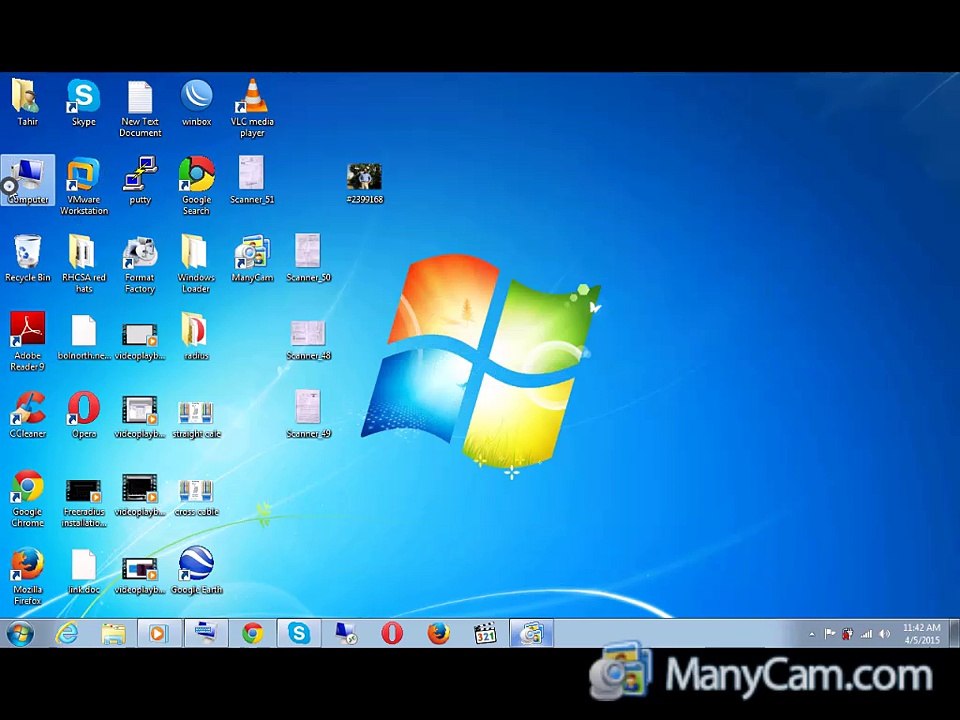The width and height of the screenshot is (960, 720).
Task: Switch to ManyCam taskbar button
Action: (531, 633)
